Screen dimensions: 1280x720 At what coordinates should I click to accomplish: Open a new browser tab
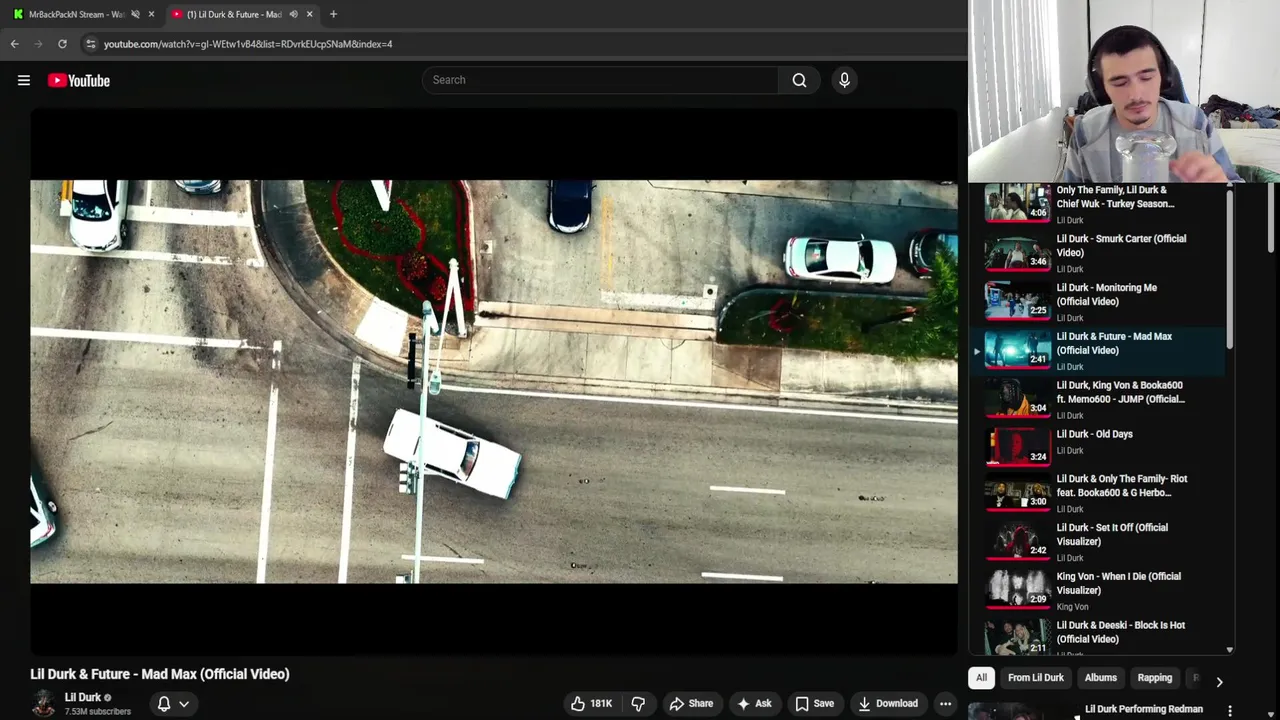(333, 14)
